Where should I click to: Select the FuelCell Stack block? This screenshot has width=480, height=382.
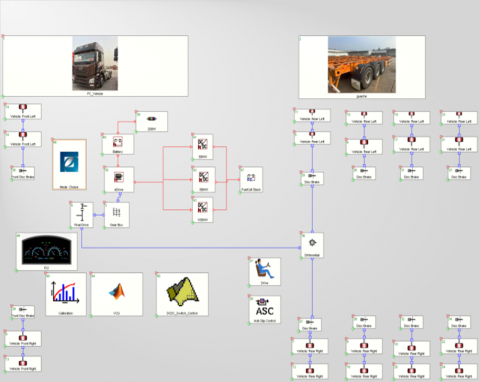(x=251, y=180)
